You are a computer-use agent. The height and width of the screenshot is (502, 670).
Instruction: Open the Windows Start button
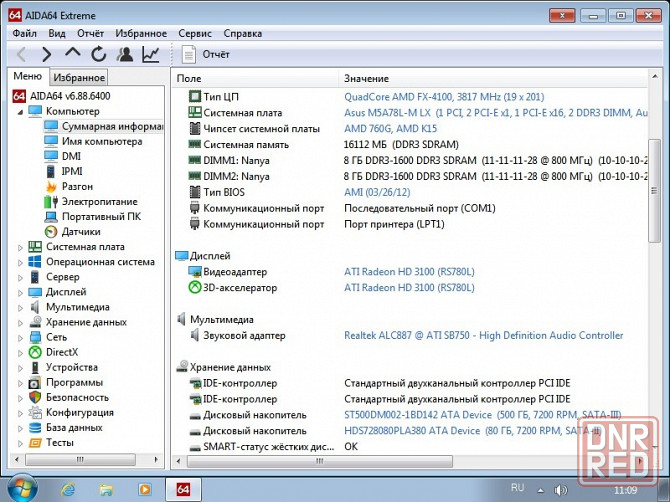(22, 488)
